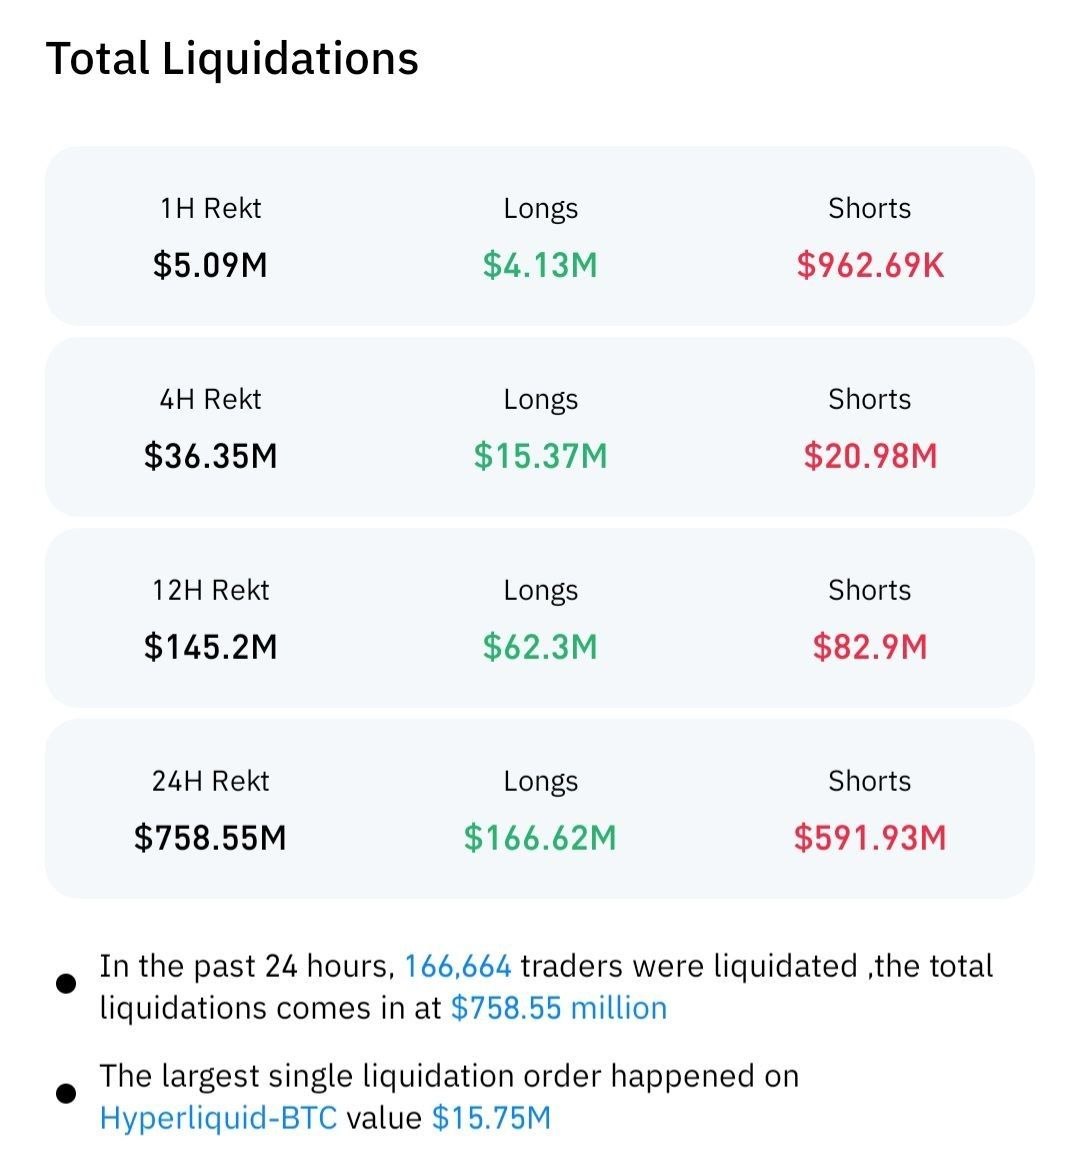Select the 1H Rekt total $5.09M
The image size is (1080, 1164).
coord(210,265)
